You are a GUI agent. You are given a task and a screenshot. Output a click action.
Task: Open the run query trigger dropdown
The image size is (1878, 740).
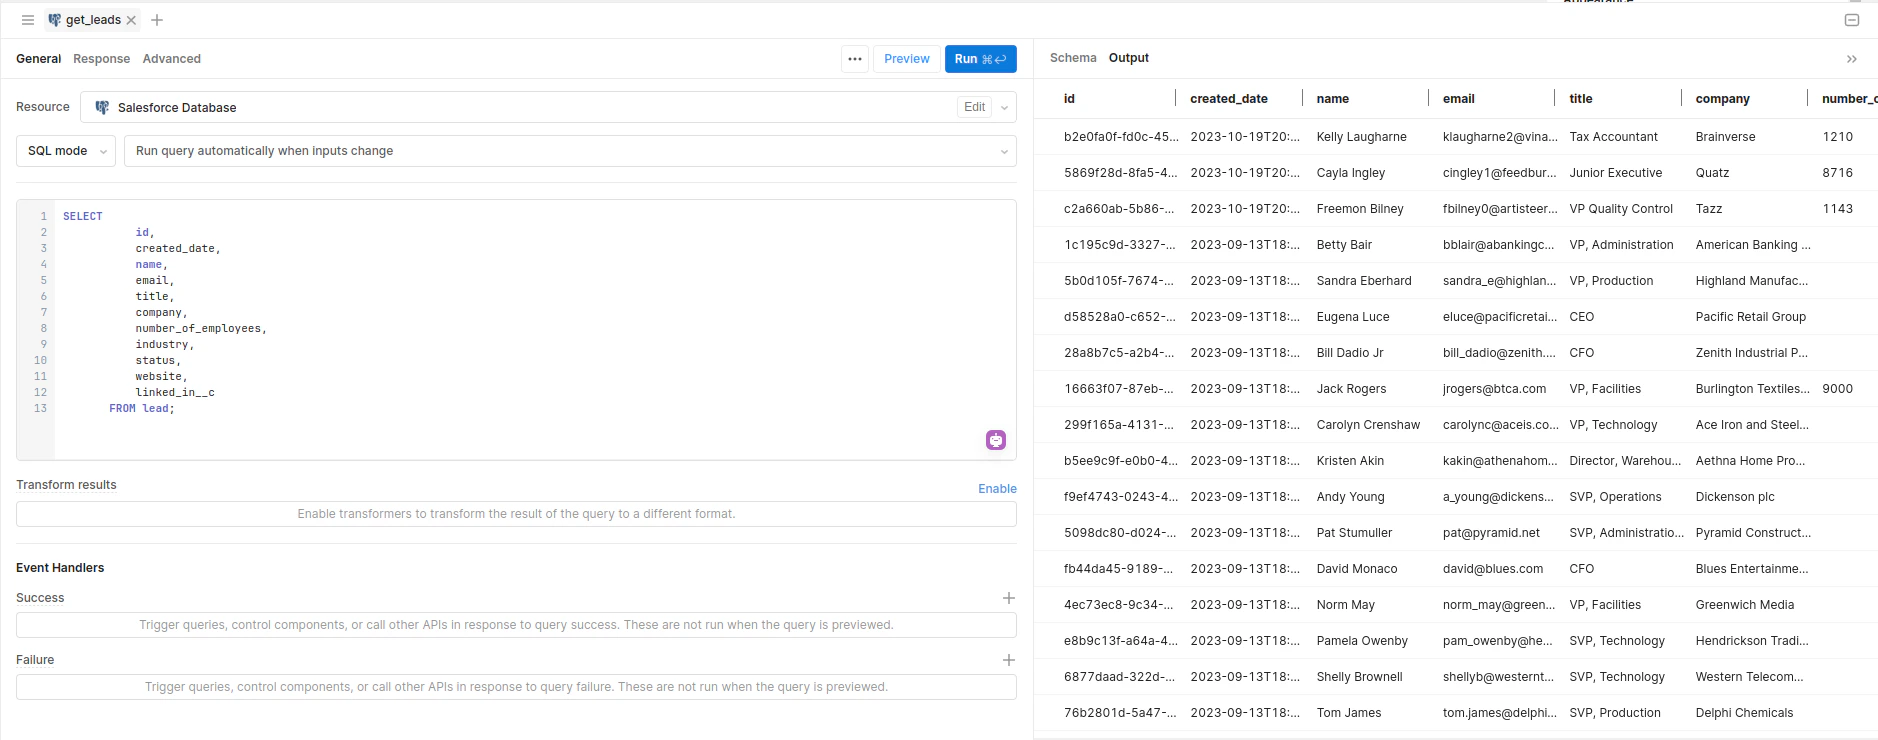click(570, 151)
